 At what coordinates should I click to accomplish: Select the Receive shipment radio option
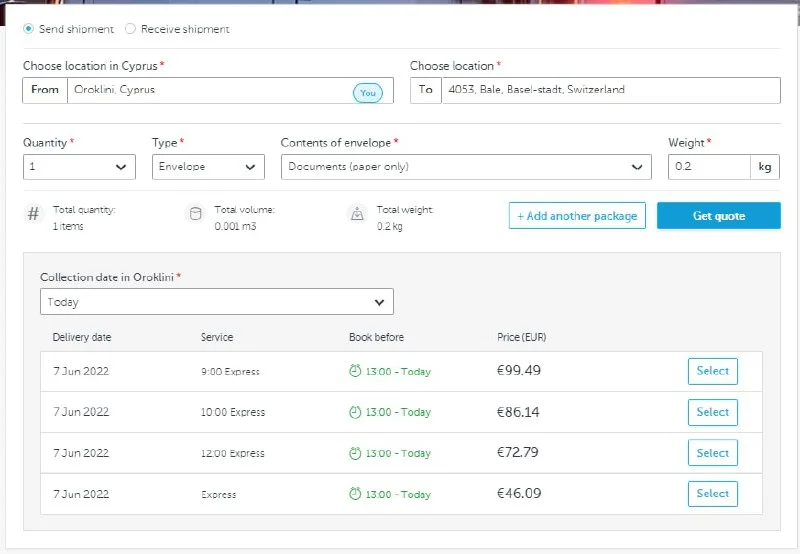coord(131,29)
